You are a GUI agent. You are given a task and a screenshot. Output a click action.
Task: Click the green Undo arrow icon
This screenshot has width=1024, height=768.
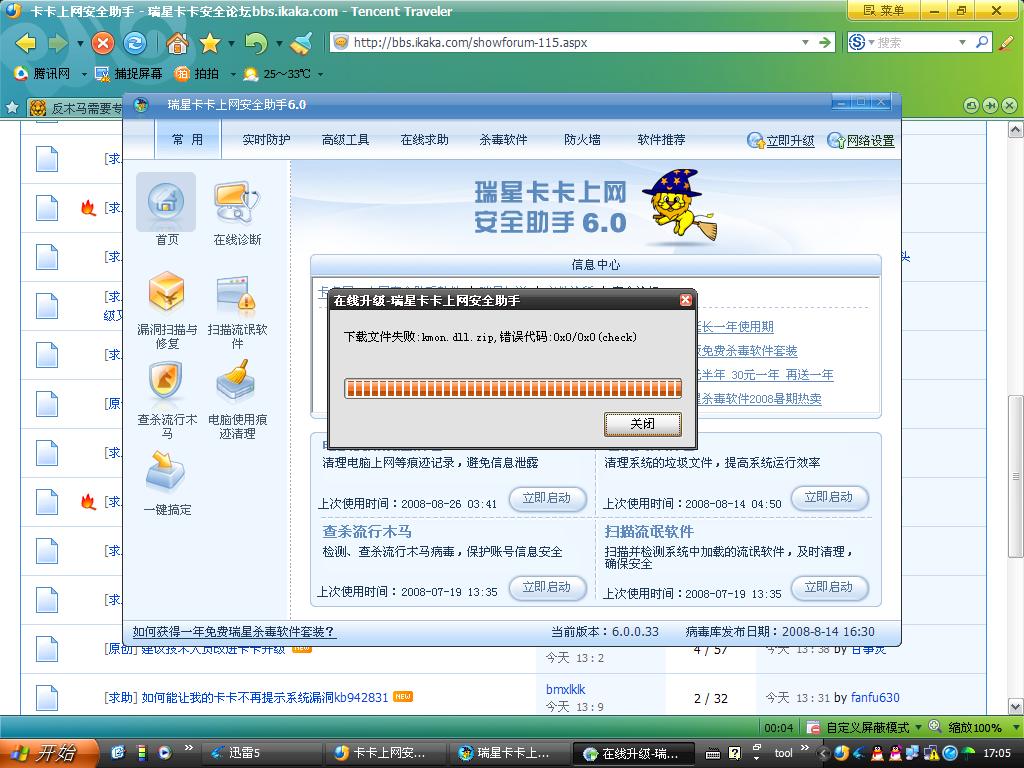256,44
